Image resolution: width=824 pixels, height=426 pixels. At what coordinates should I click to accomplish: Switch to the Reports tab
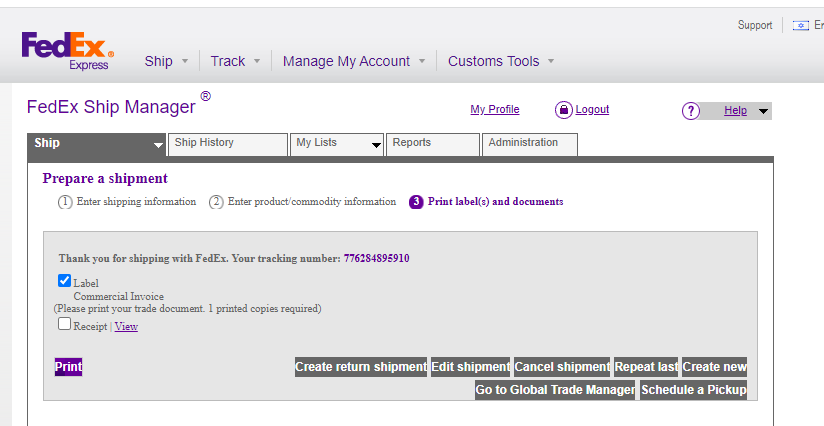coord(432,144)
